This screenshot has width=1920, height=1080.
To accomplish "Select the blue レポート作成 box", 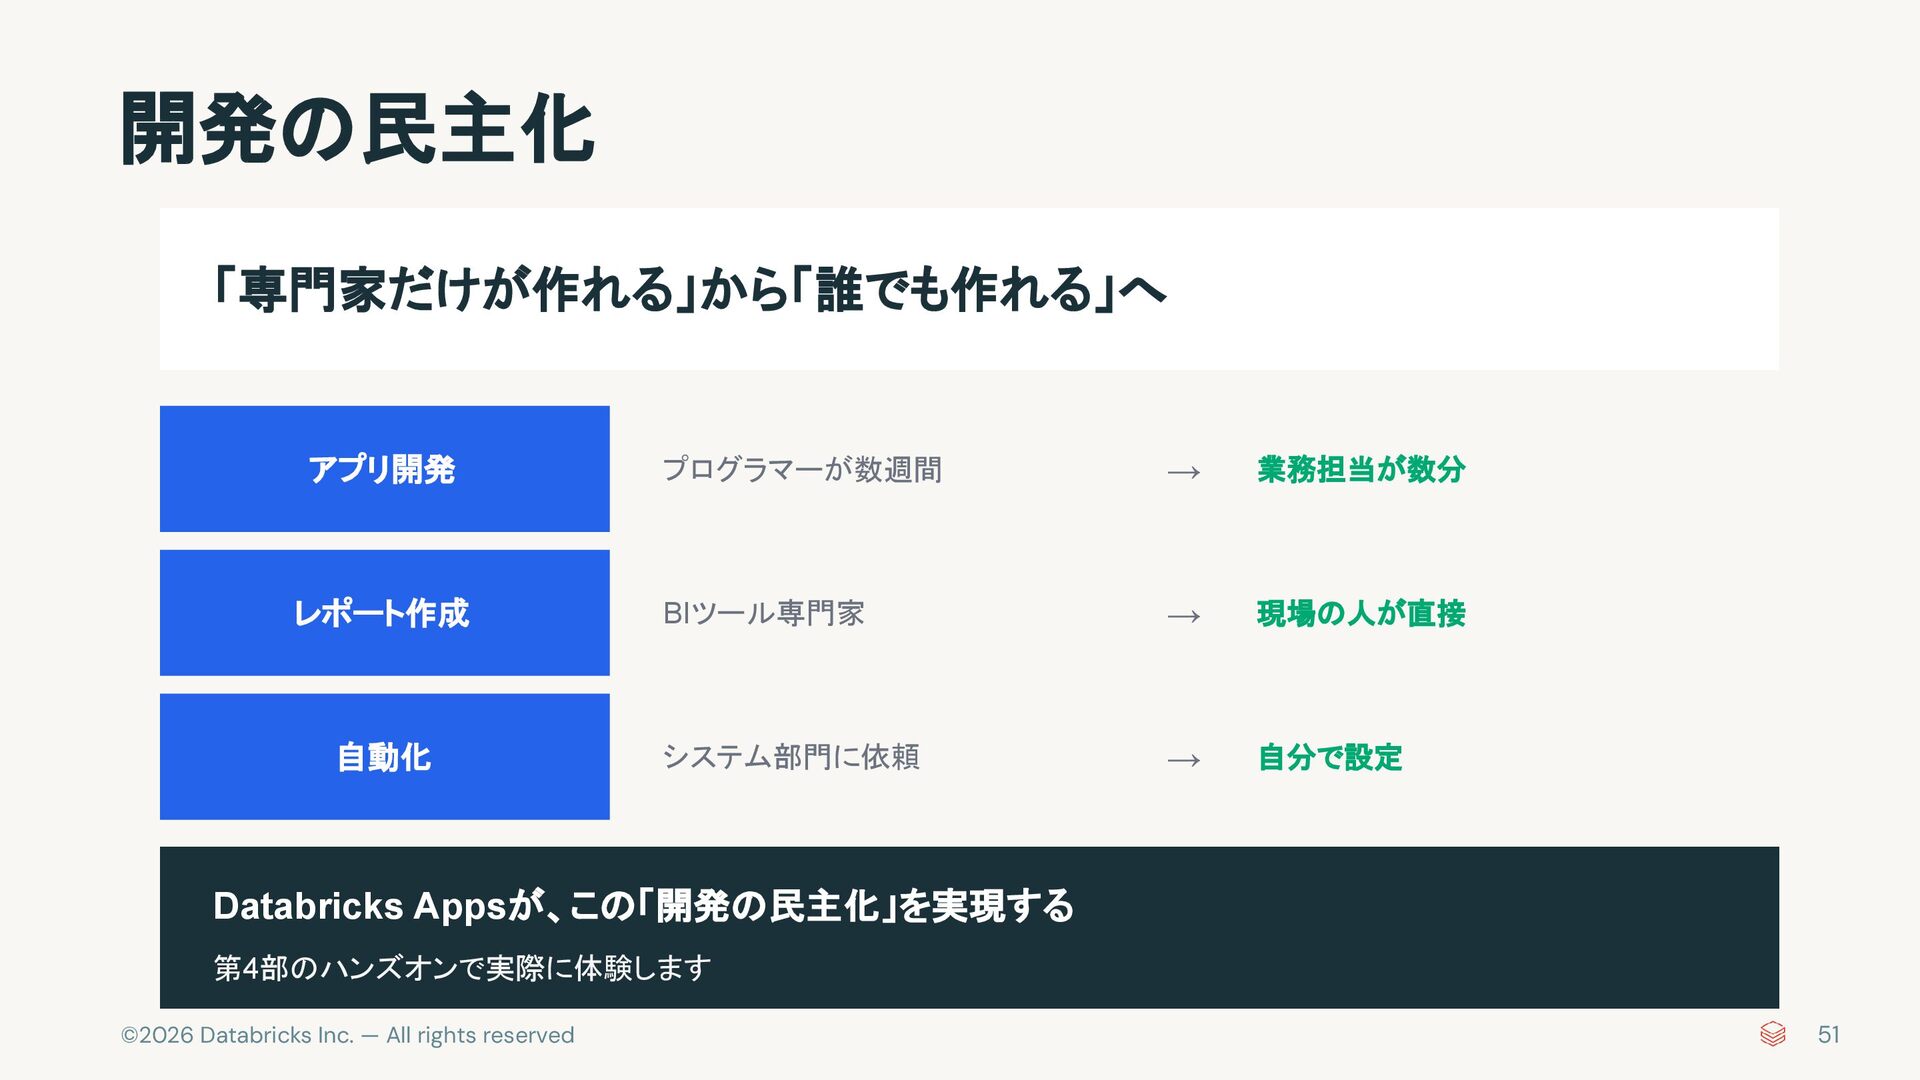I will tap(384, 612).
